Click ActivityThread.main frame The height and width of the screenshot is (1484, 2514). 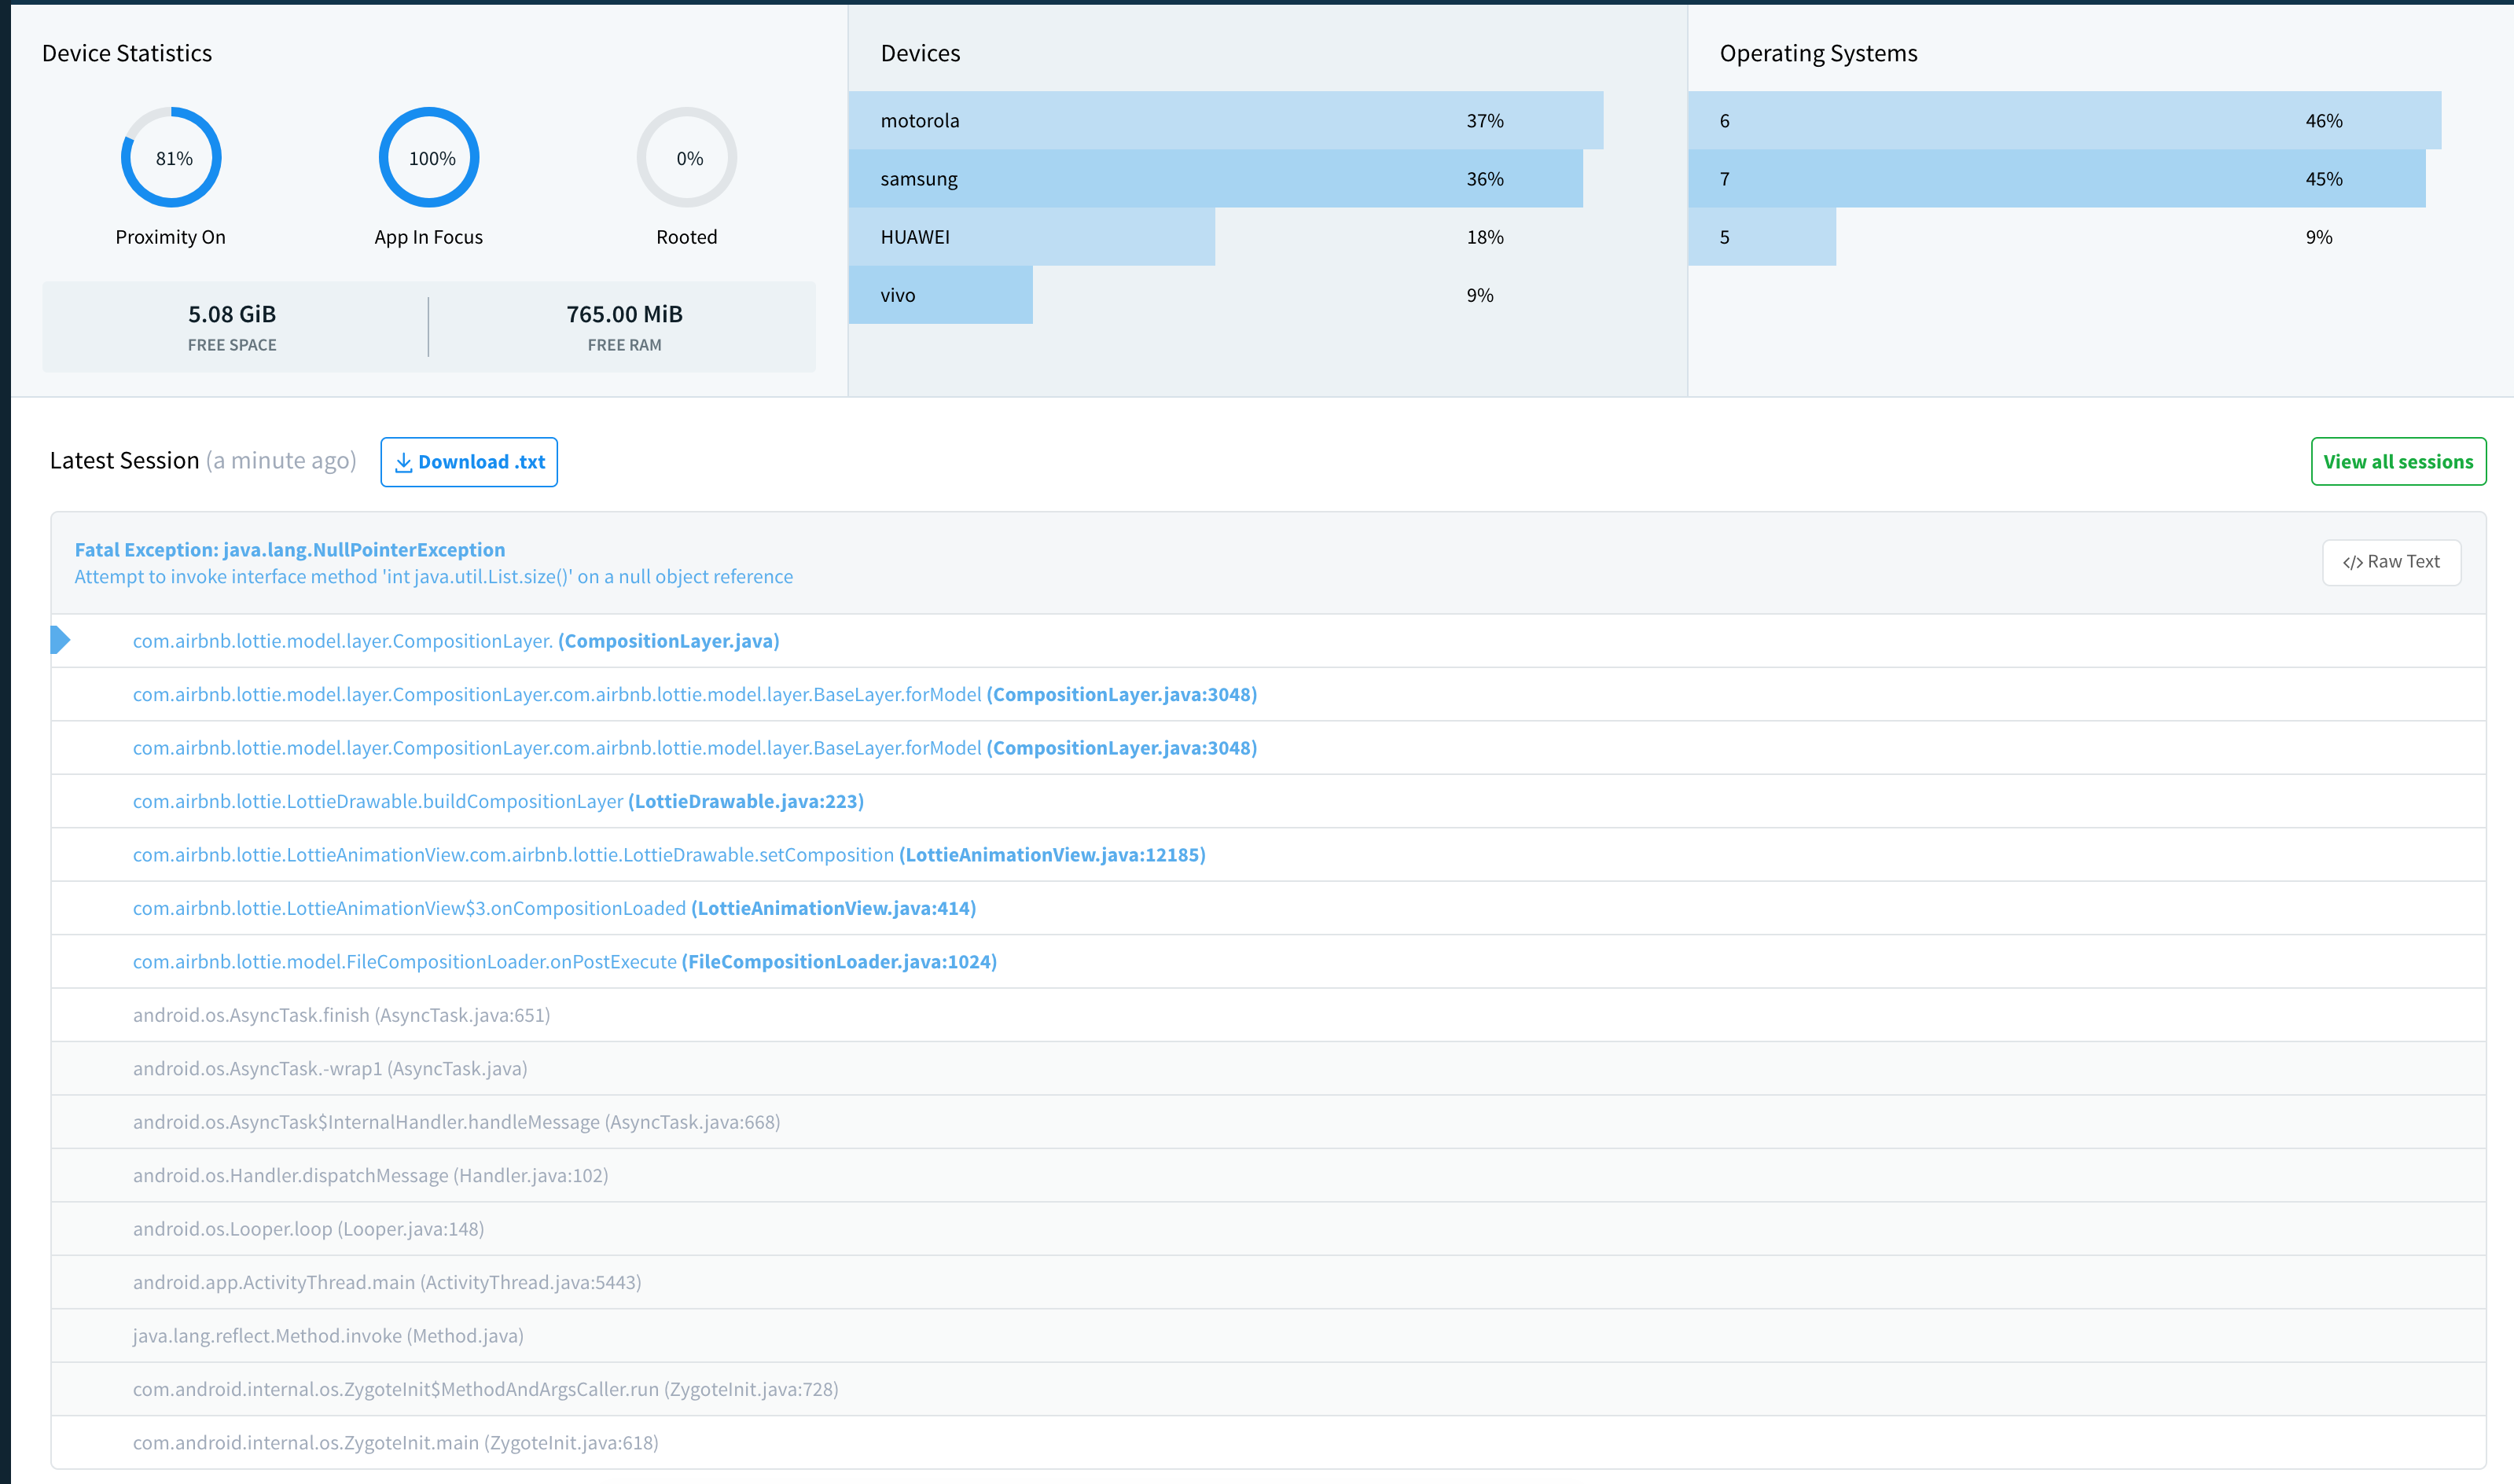pyautogui.click(x=1268, y=1282)
